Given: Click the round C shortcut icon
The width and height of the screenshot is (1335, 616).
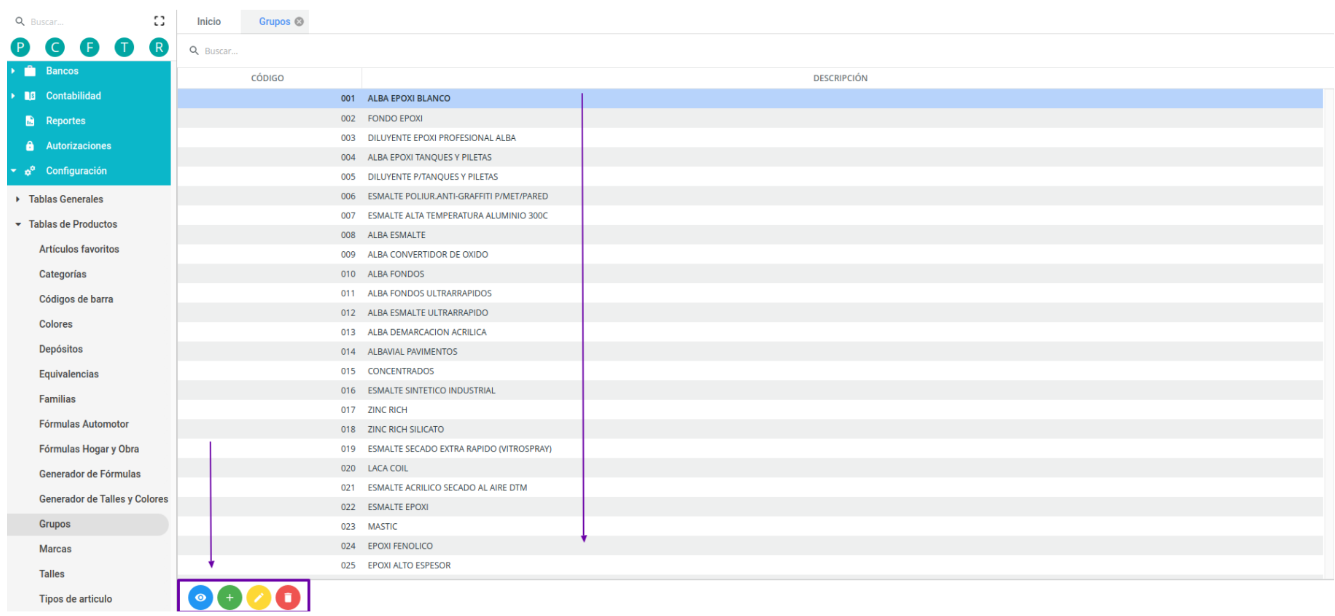Looking at the screenshot, I should coord(55,47).
